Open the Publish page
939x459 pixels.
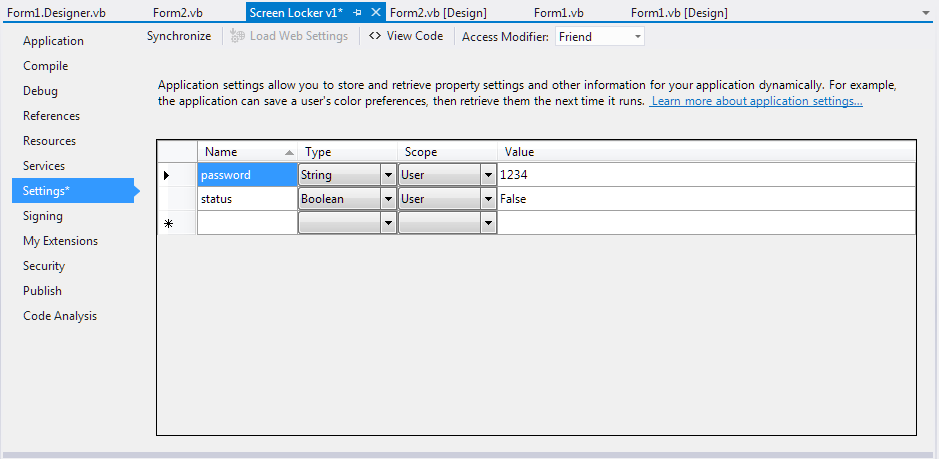coord(42,291)
